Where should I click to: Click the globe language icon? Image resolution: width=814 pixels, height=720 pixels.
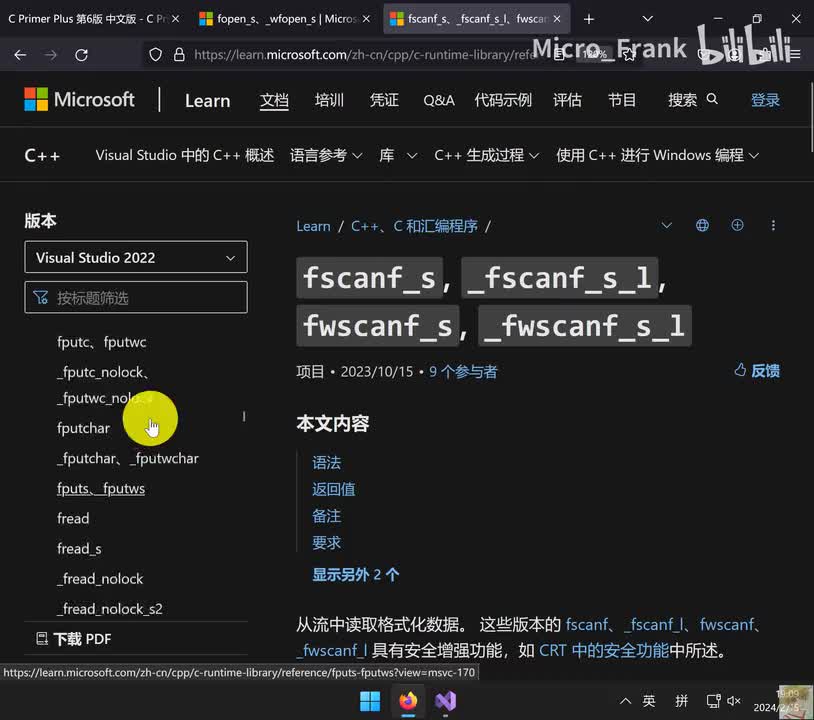tap(702, 225)
